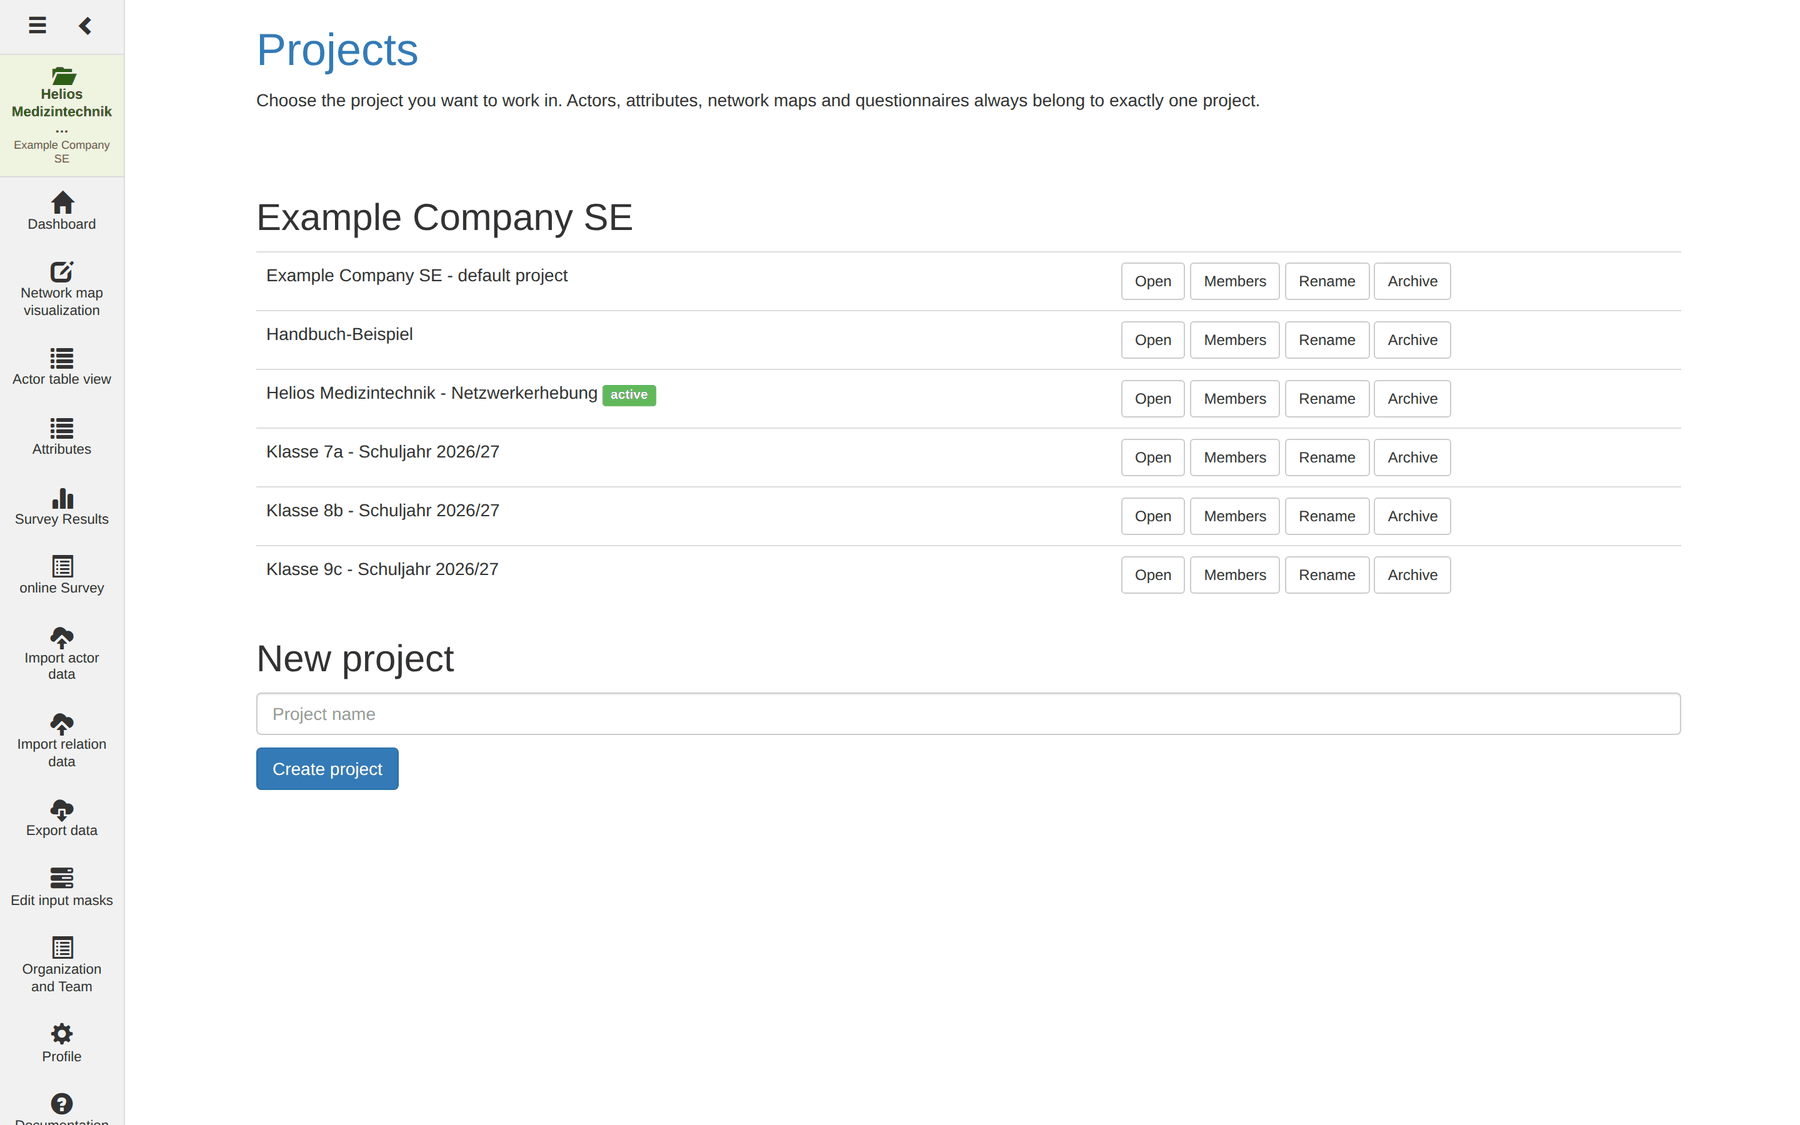Viewport: 1800px width, 1125px height.
Task: Open Import relation data upload icon
Action: [62, 723]
